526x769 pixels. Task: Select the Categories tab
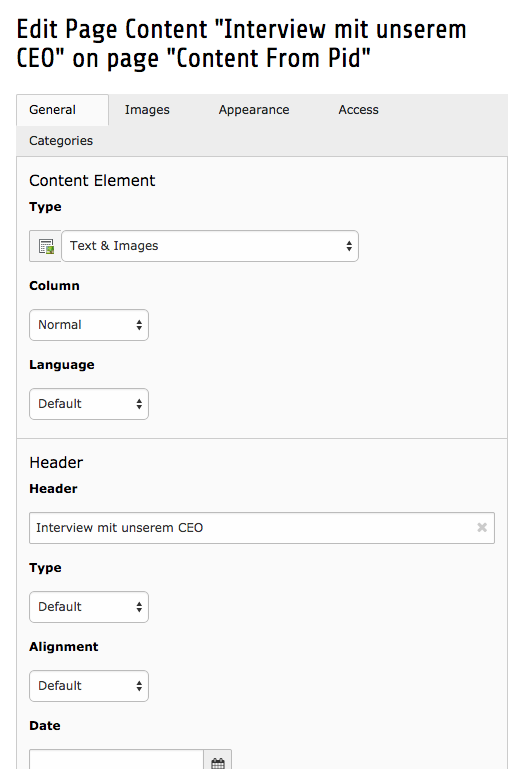click(61, 141)
